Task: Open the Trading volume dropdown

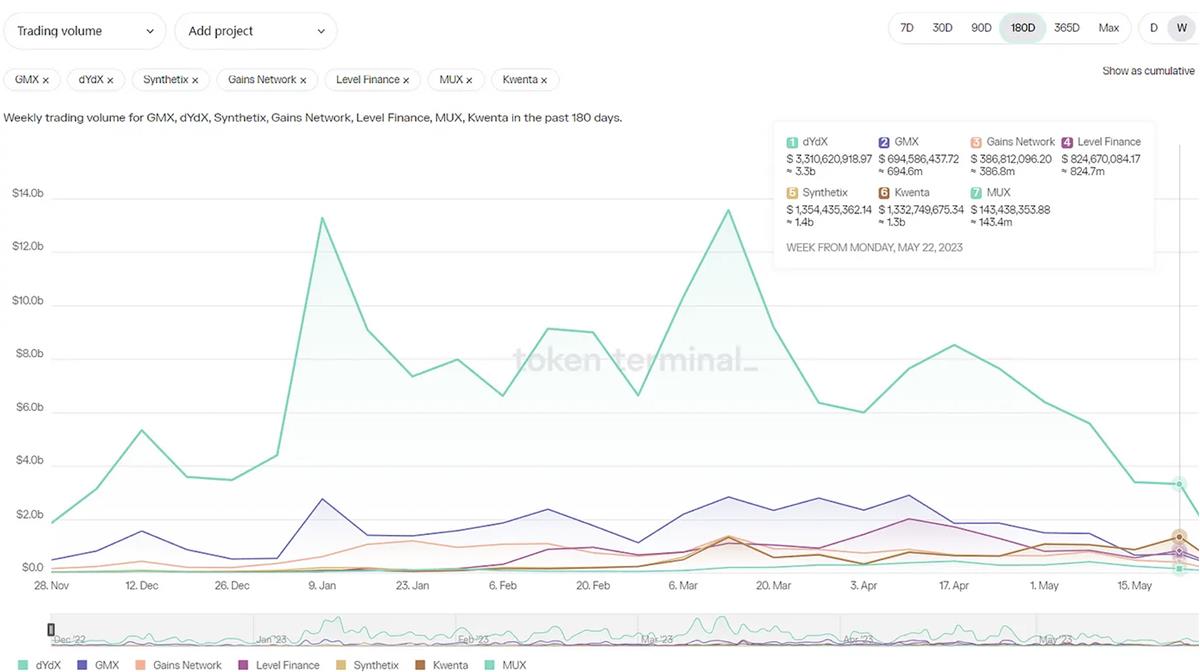Action: click(85, 31)
